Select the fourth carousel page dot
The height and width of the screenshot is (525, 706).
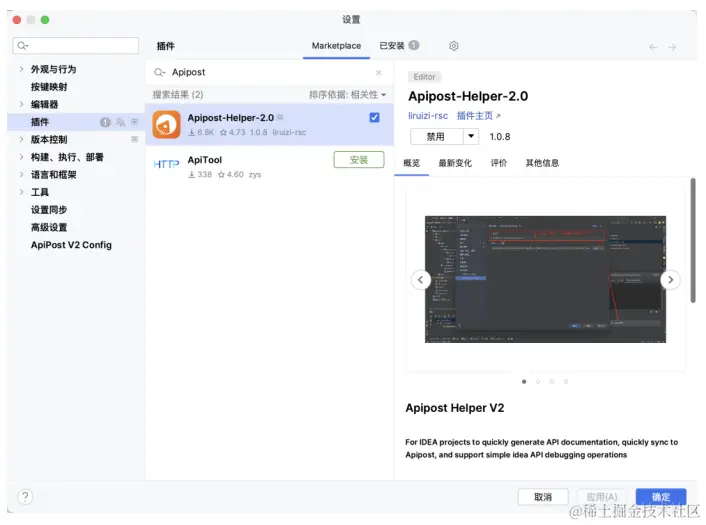coord(566,381)
